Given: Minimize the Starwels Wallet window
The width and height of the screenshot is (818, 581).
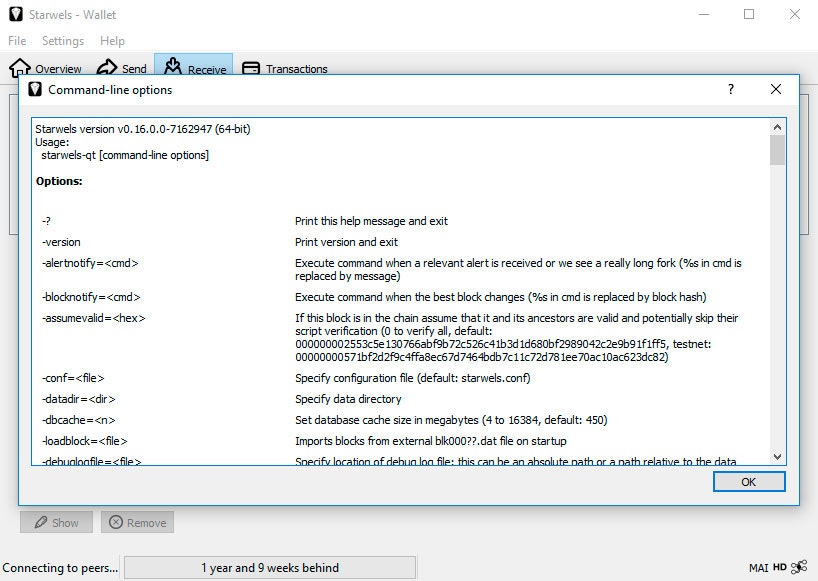Looking at the screenshot, I should pyautogui.click(x=704, y=14).
